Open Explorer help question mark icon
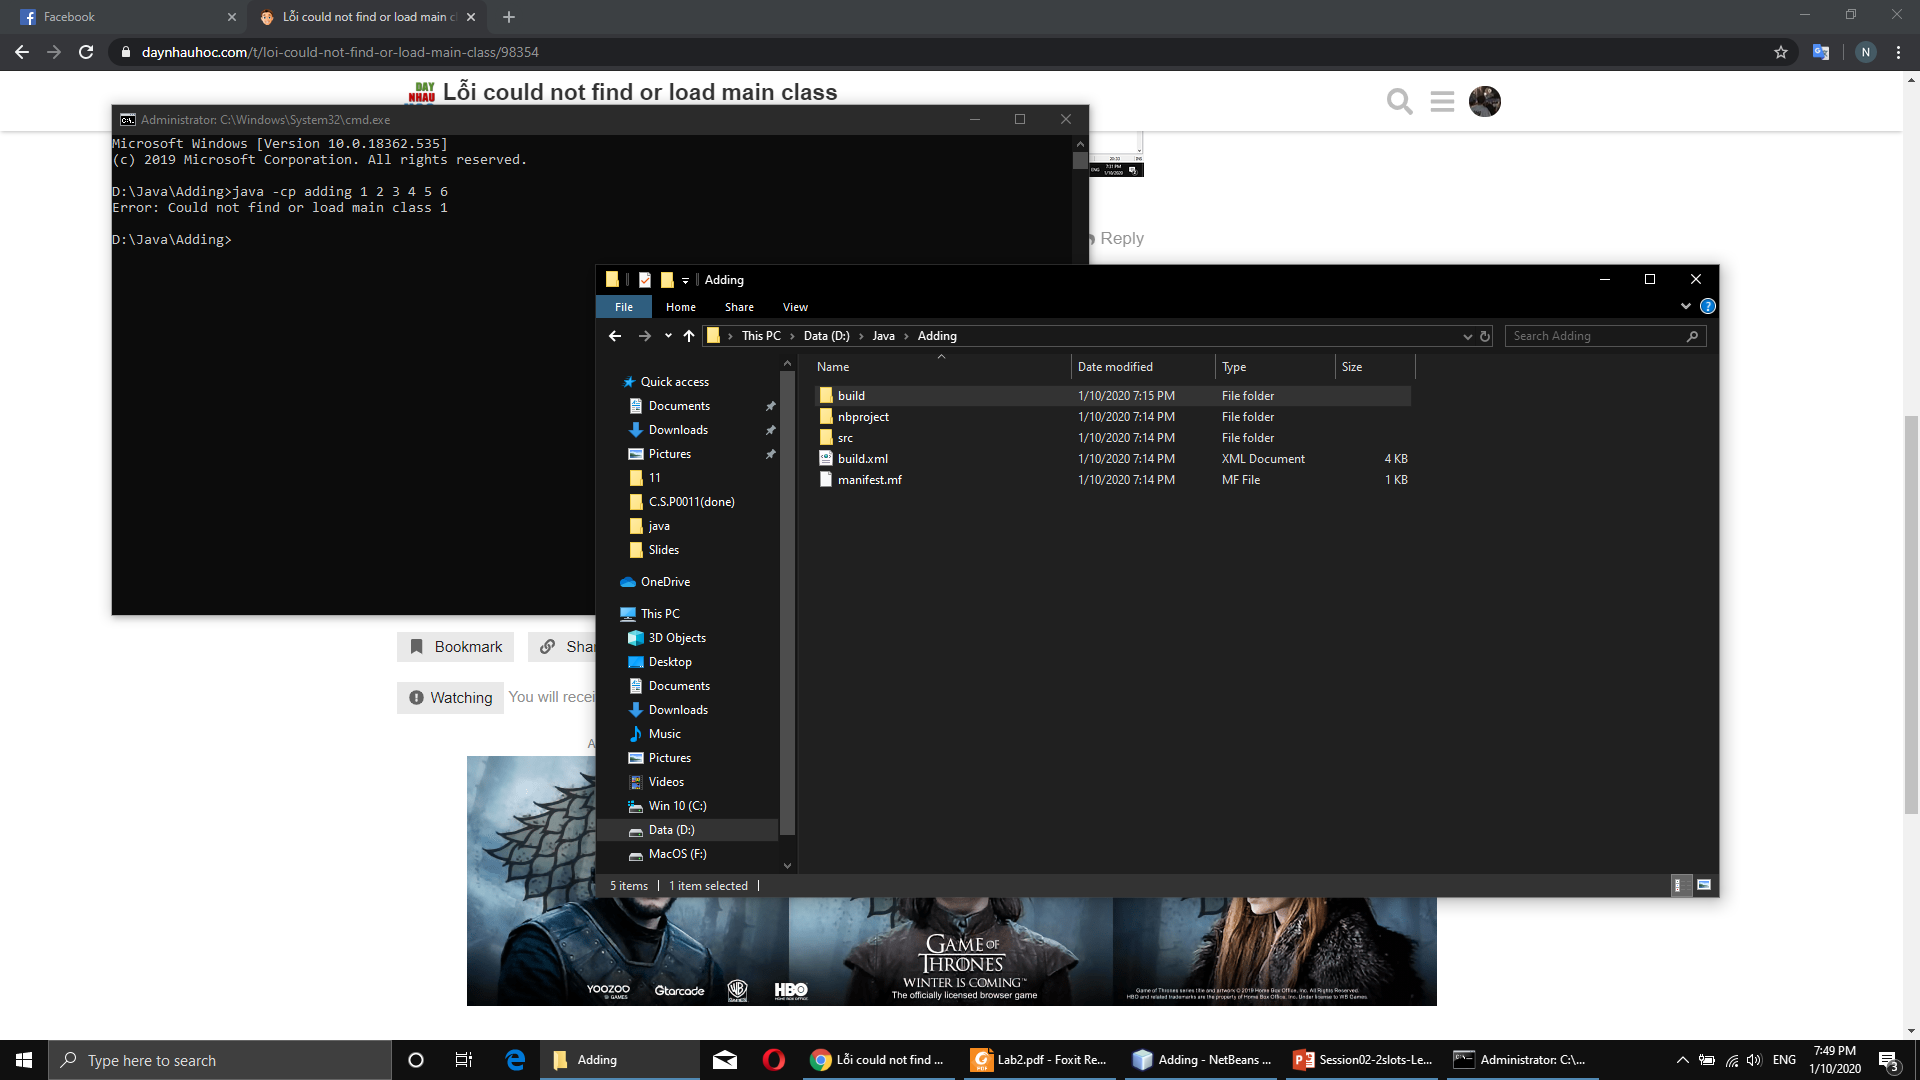The width and height of the screenshot is (1920, 1080). pos(1708,306)
